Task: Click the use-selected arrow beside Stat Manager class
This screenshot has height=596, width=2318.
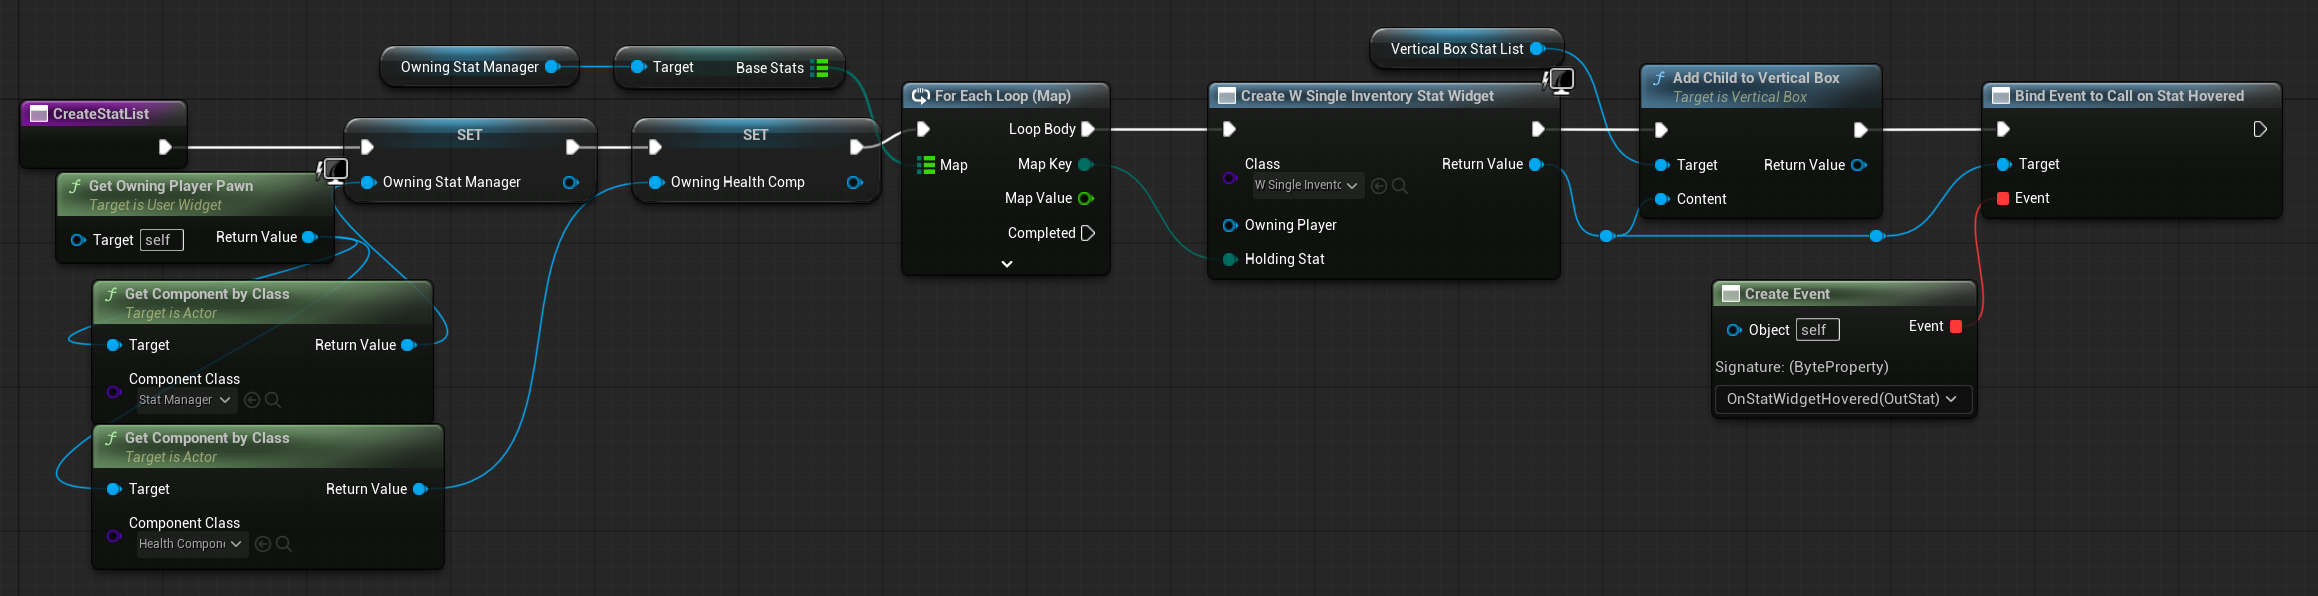Action: (x=252, y=400)
